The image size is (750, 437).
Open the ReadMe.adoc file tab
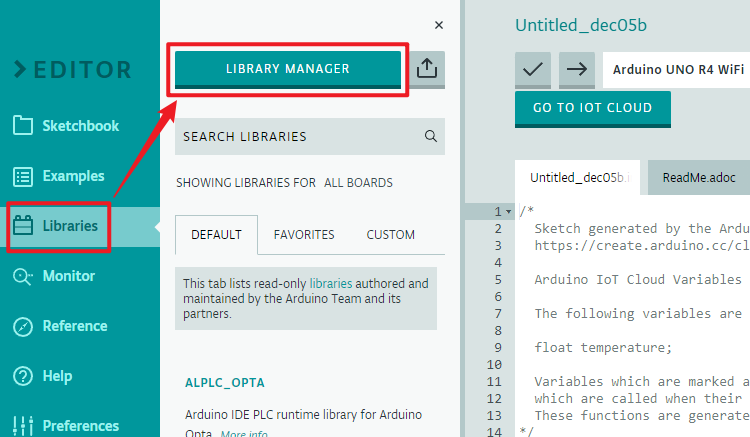click(698, 178)
